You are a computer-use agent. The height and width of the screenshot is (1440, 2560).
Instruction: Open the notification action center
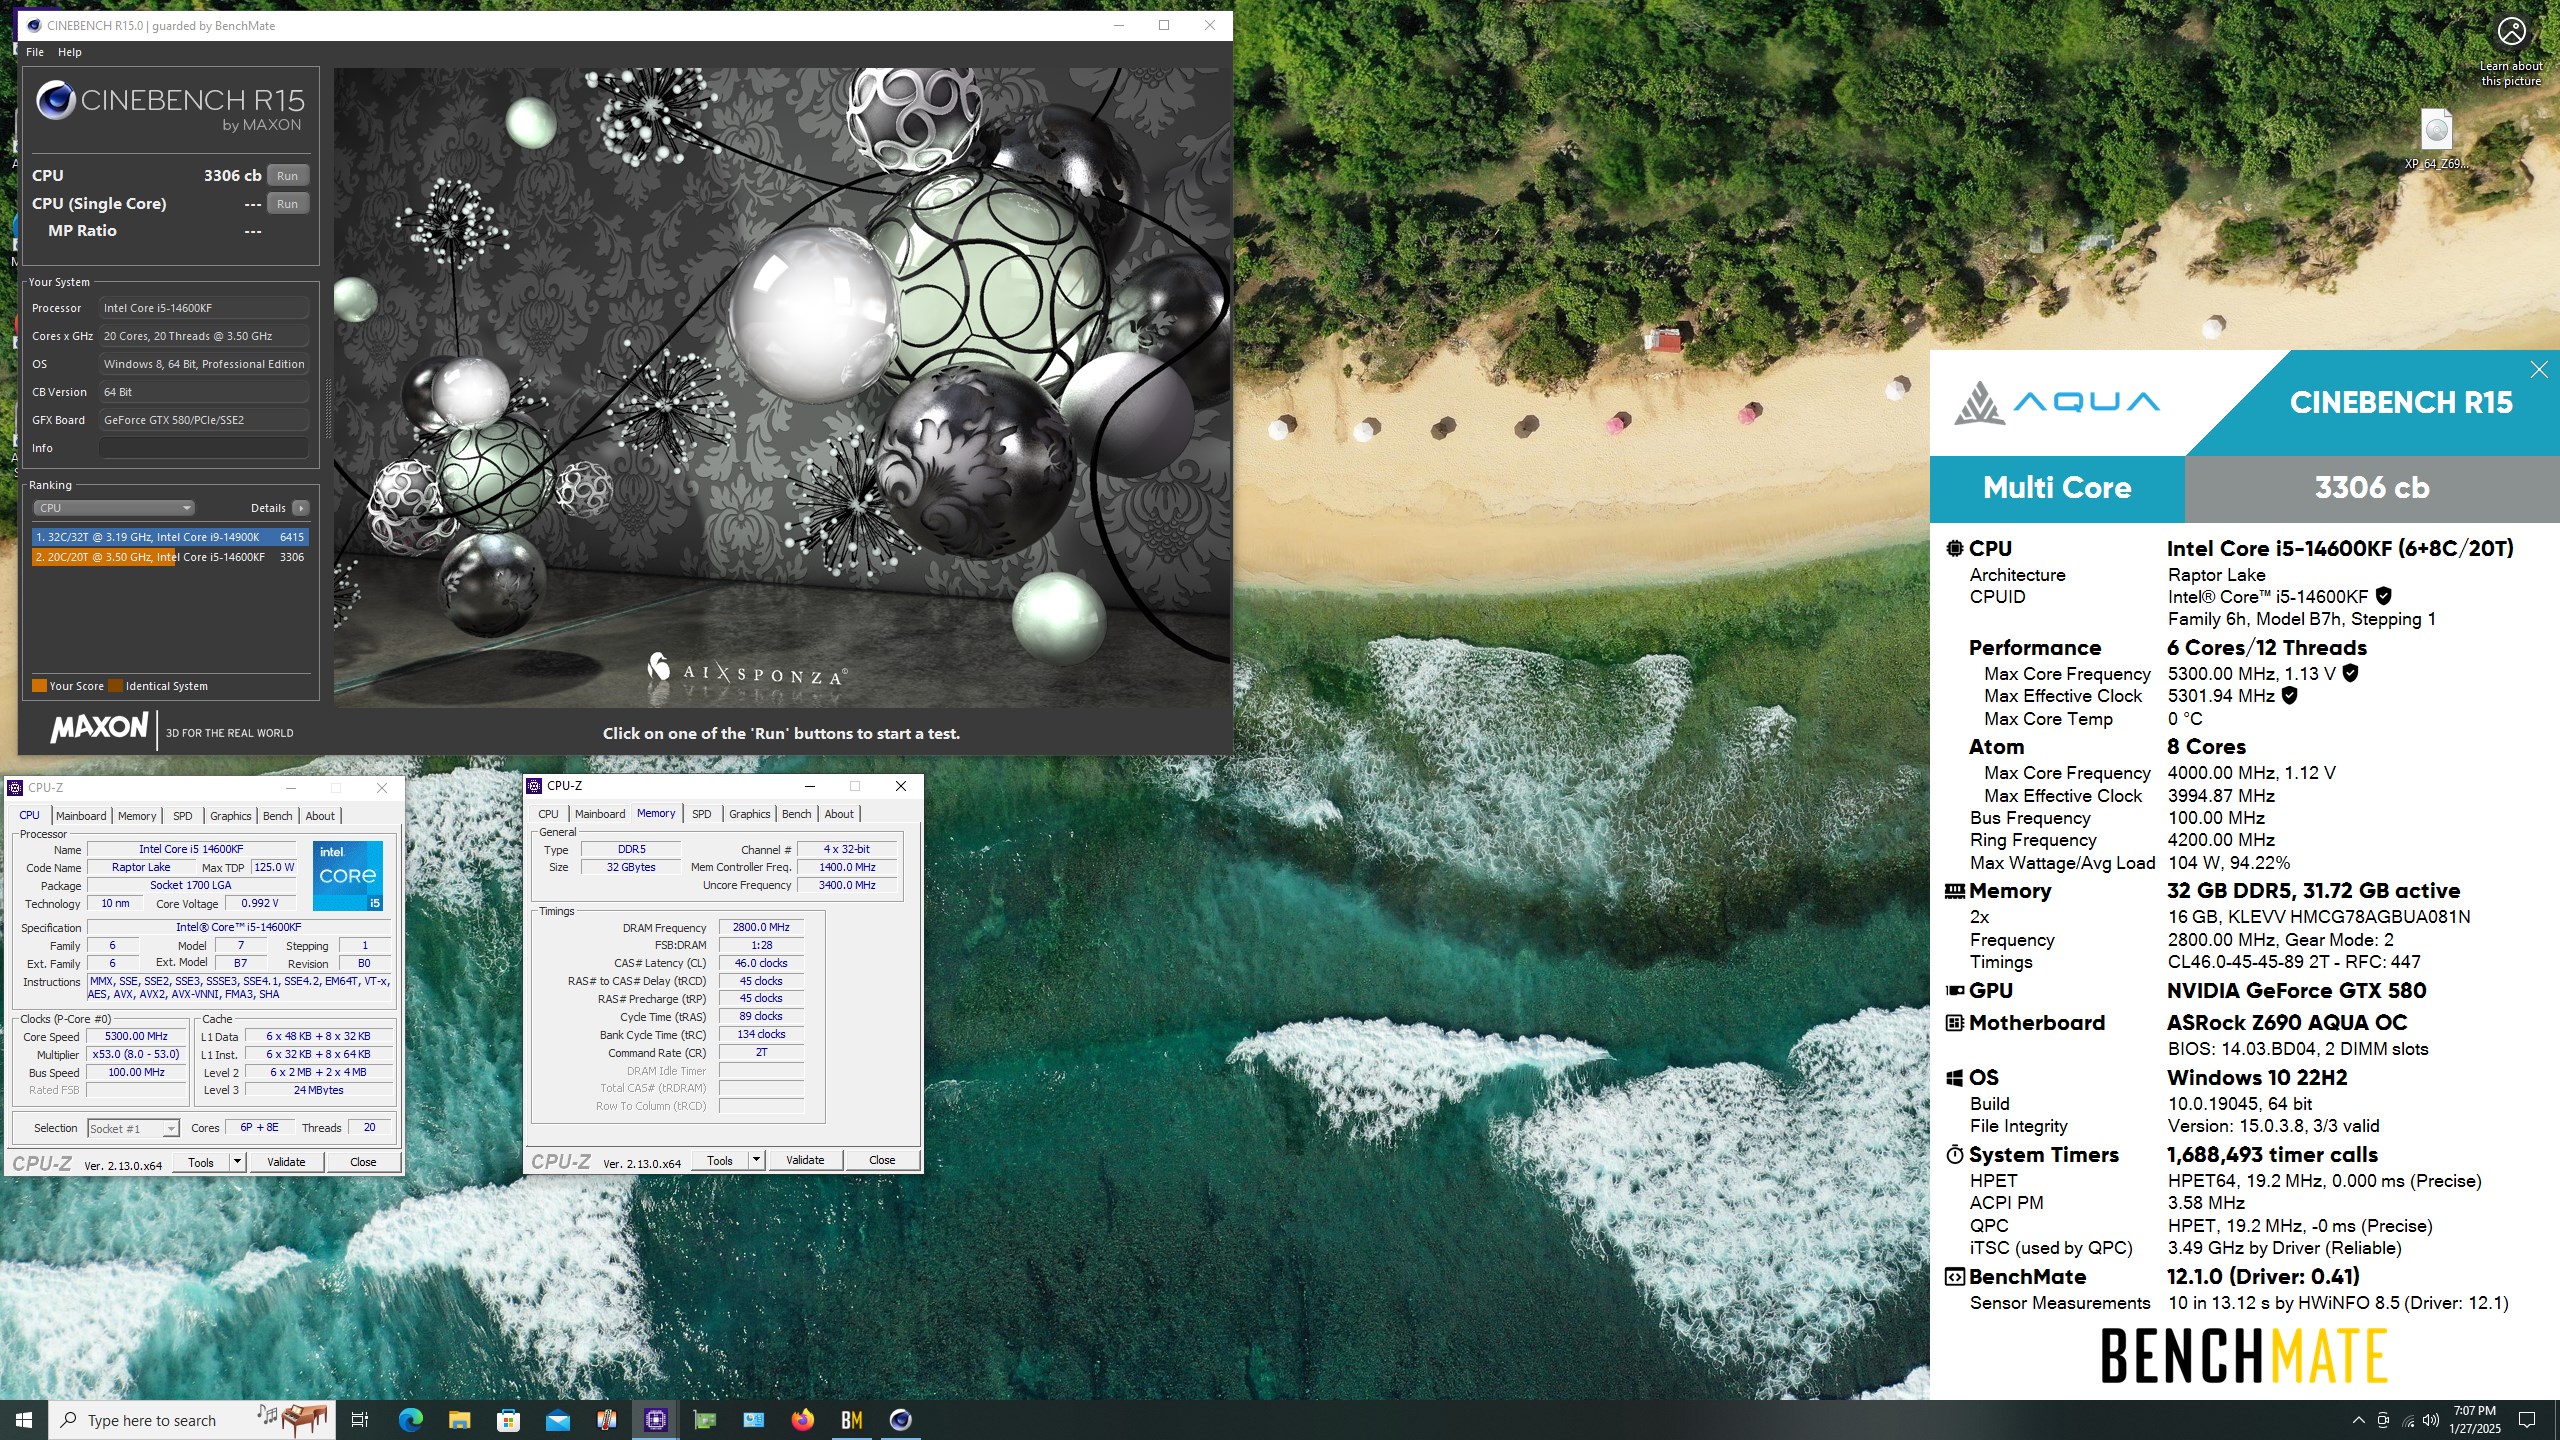pos(2527,1420)
